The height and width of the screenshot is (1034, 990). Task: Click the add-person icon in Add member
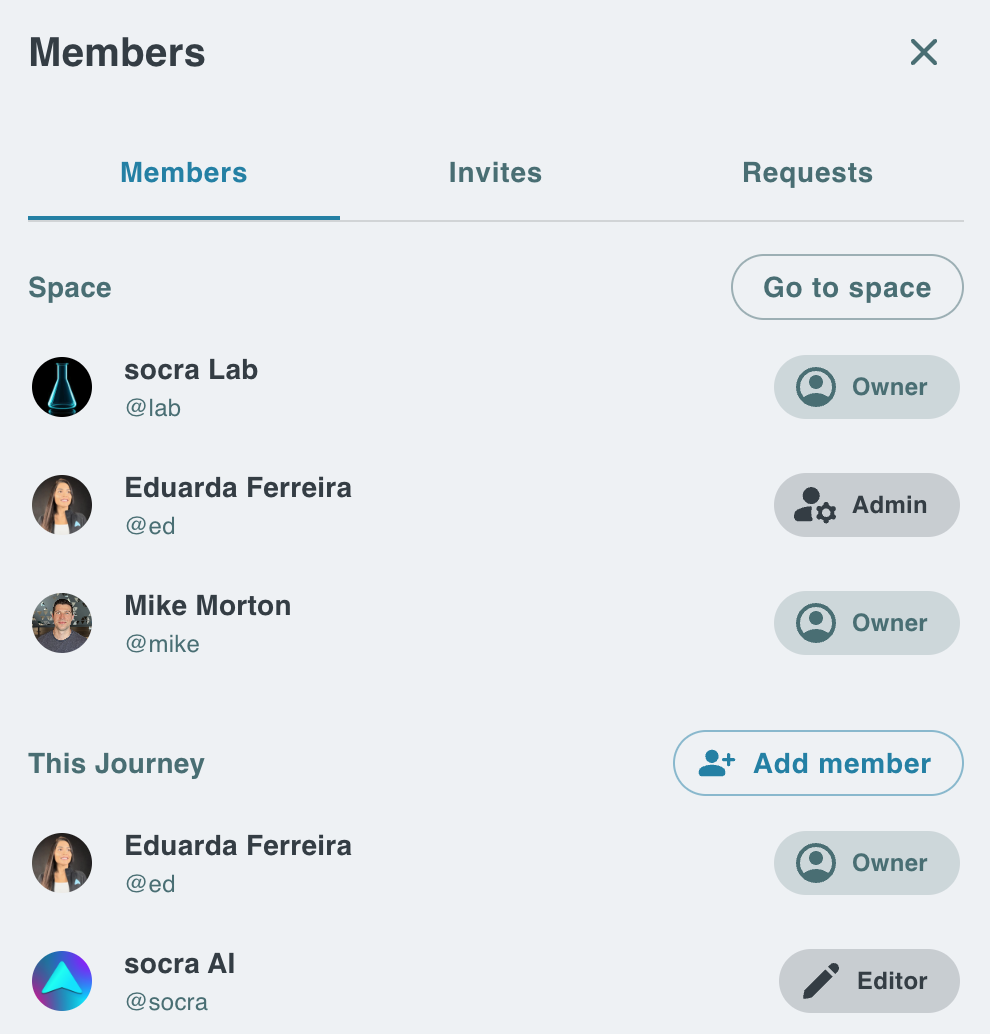coord(716,764)
